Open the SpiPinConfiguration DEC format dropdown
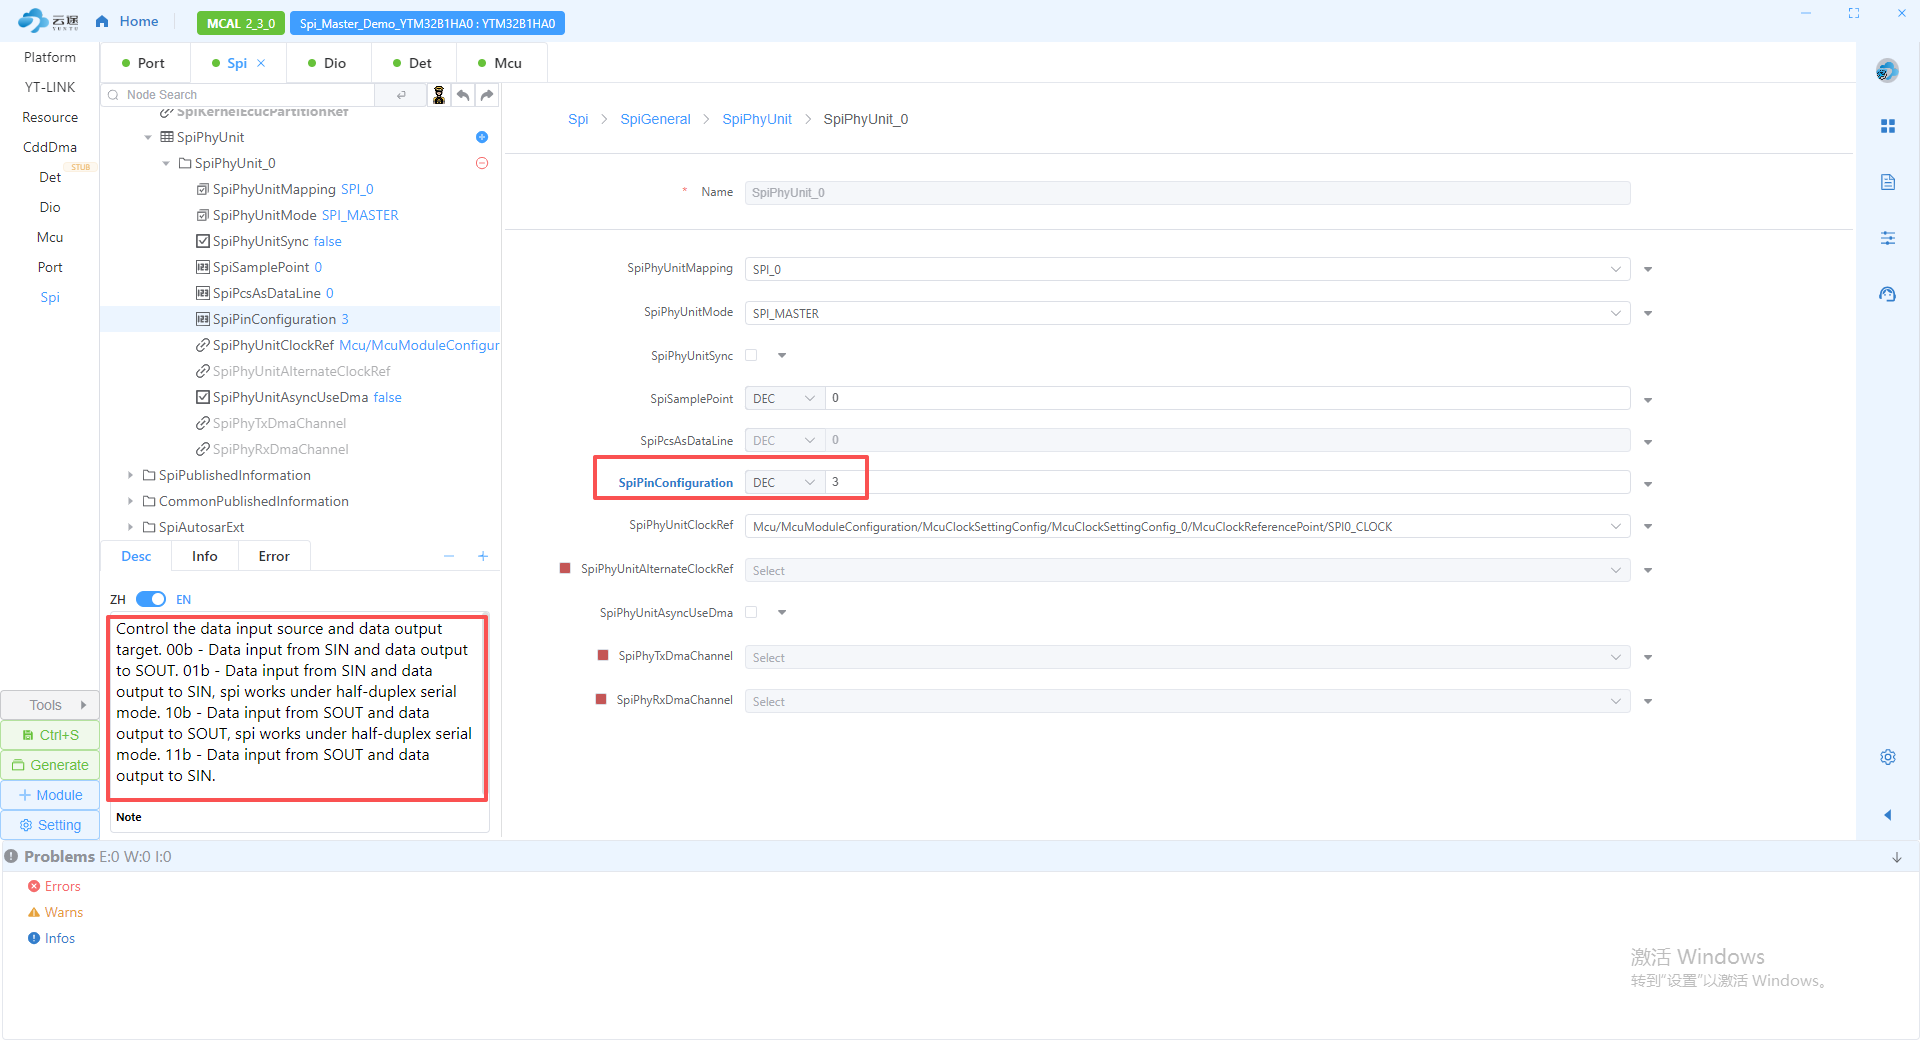Viewport: 1920px width, 1040px height. pos(784,482)
